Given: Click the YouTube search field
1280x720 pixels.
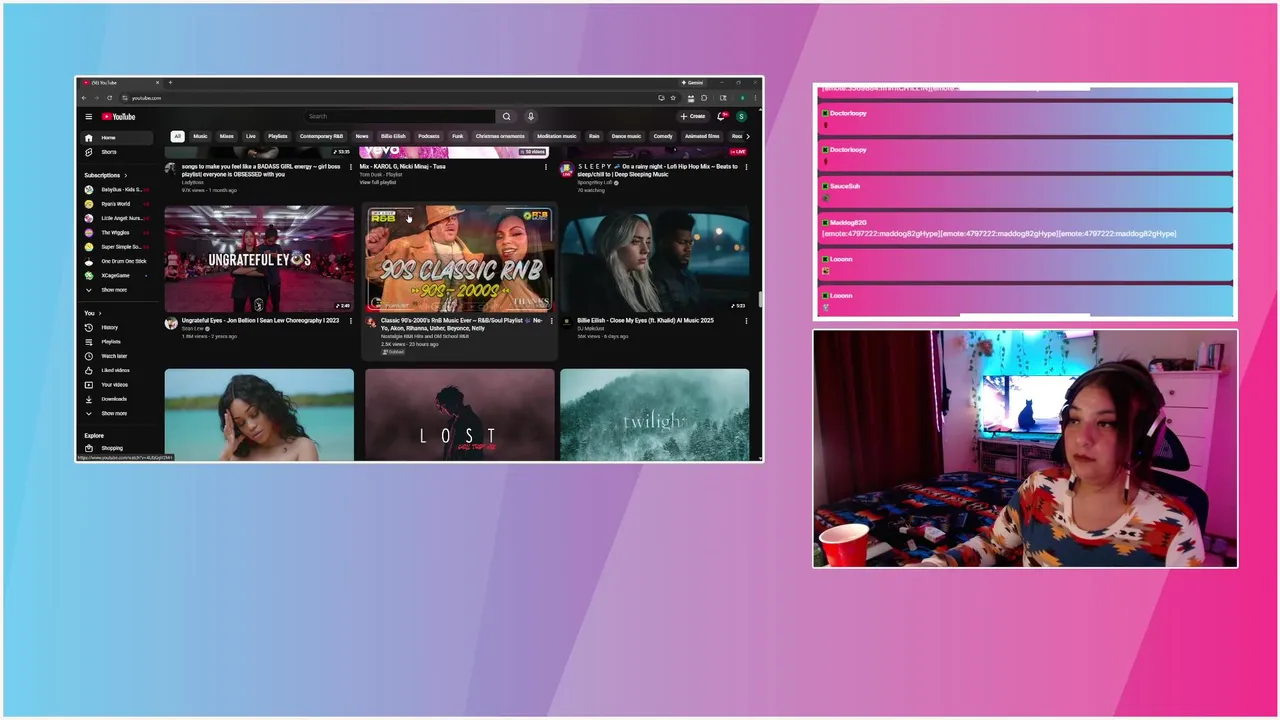Looking at the screenshot, I should 400,117.
